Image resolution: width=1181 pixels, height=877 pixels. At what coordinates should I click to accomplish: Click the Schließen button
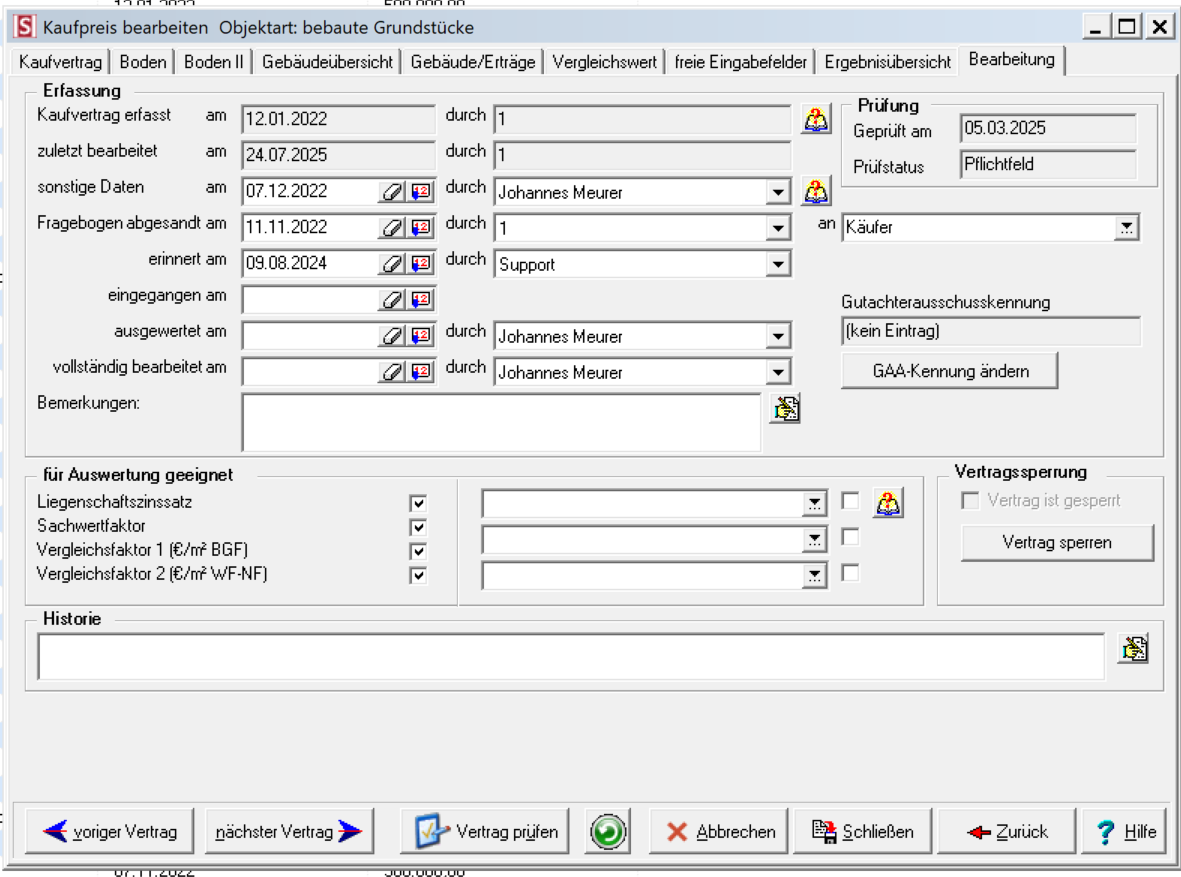863,832
